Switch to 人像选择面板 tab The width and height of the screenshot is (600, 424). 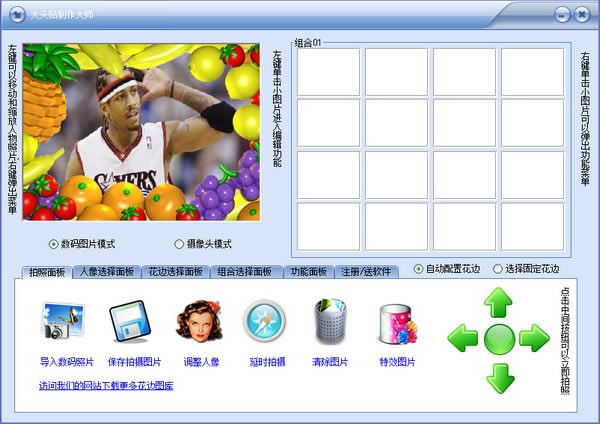click(x=107, y=271)
